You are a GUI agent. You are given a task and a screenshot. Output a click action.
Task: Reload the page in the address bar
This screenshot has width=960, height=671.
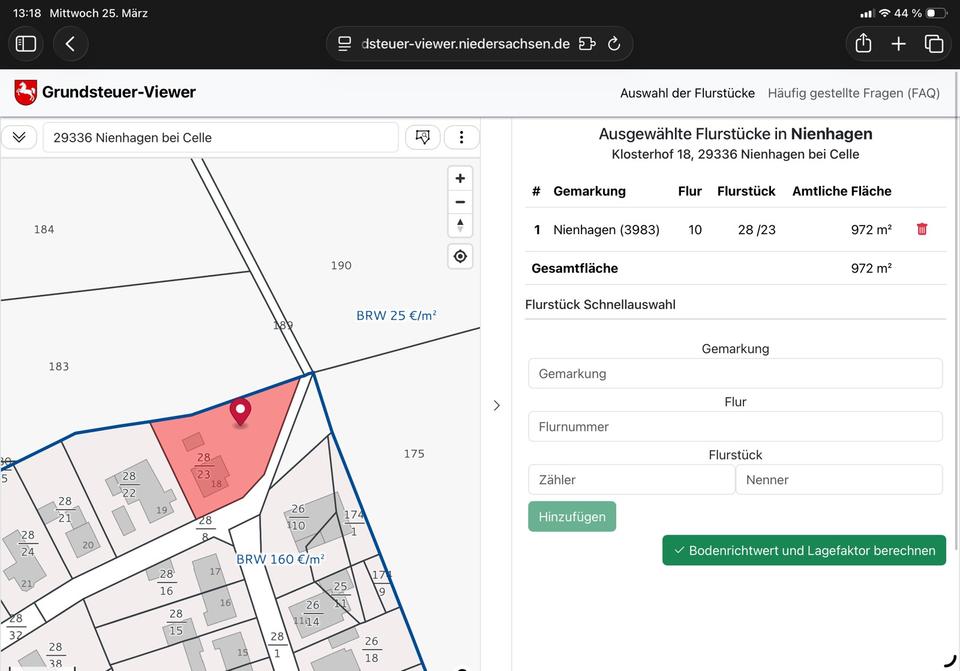pos(614,44)
